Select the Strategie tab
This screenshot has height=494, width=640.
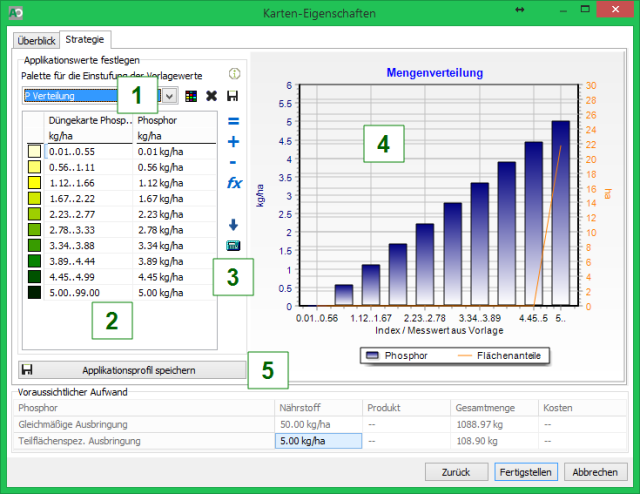pos(84,40)
